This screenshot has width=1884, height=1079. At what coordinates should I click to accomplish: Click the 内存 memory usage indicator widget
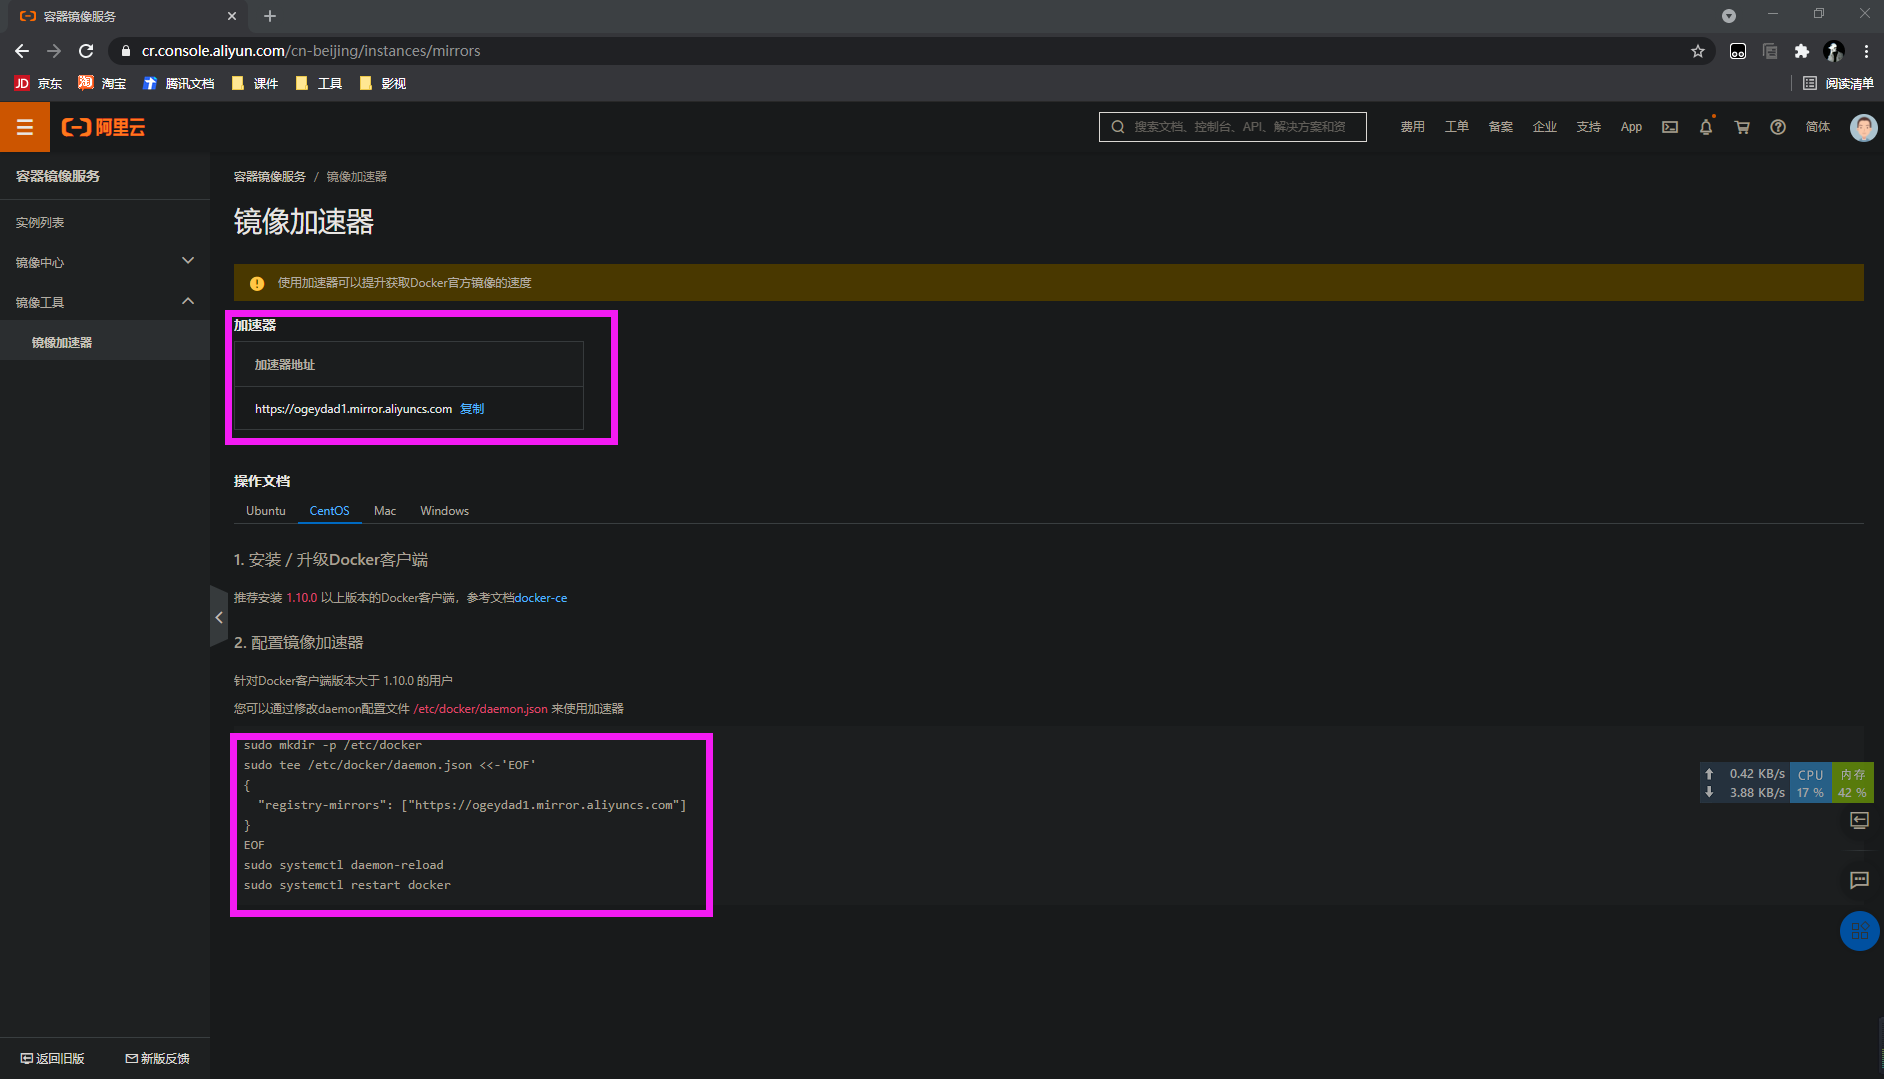1852,783
